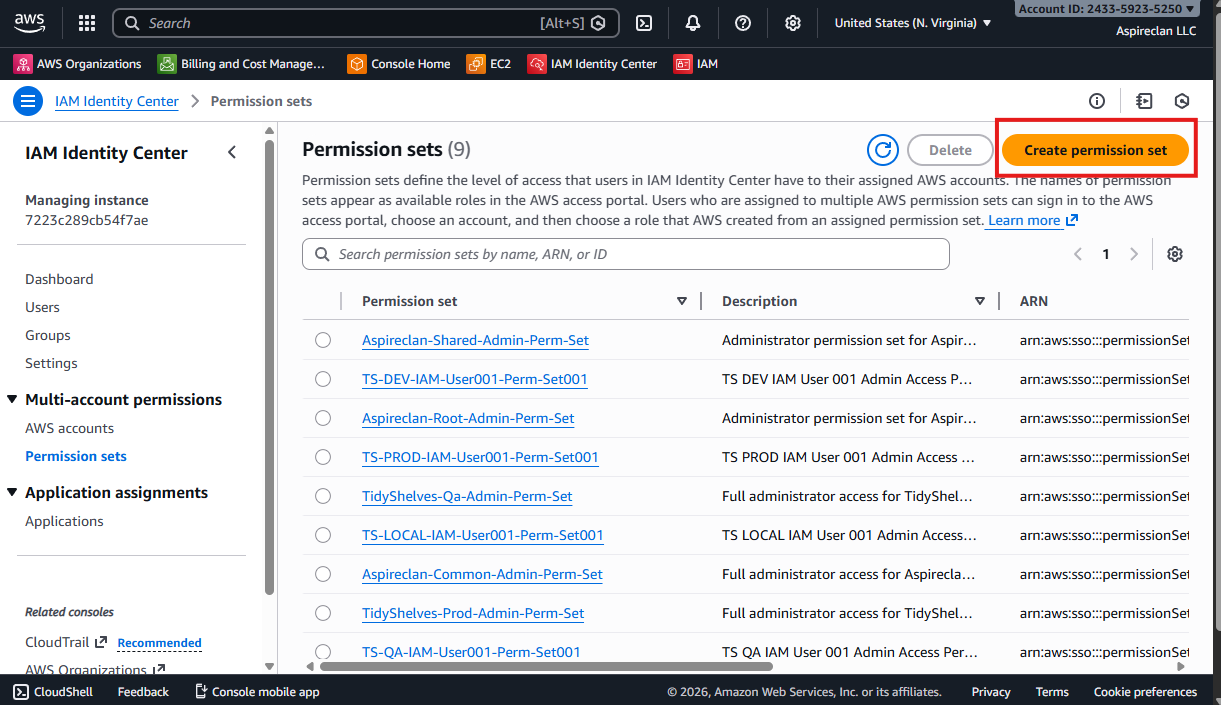Open console settings gear in top bar
1221x705 pixels.
point(793,23)
